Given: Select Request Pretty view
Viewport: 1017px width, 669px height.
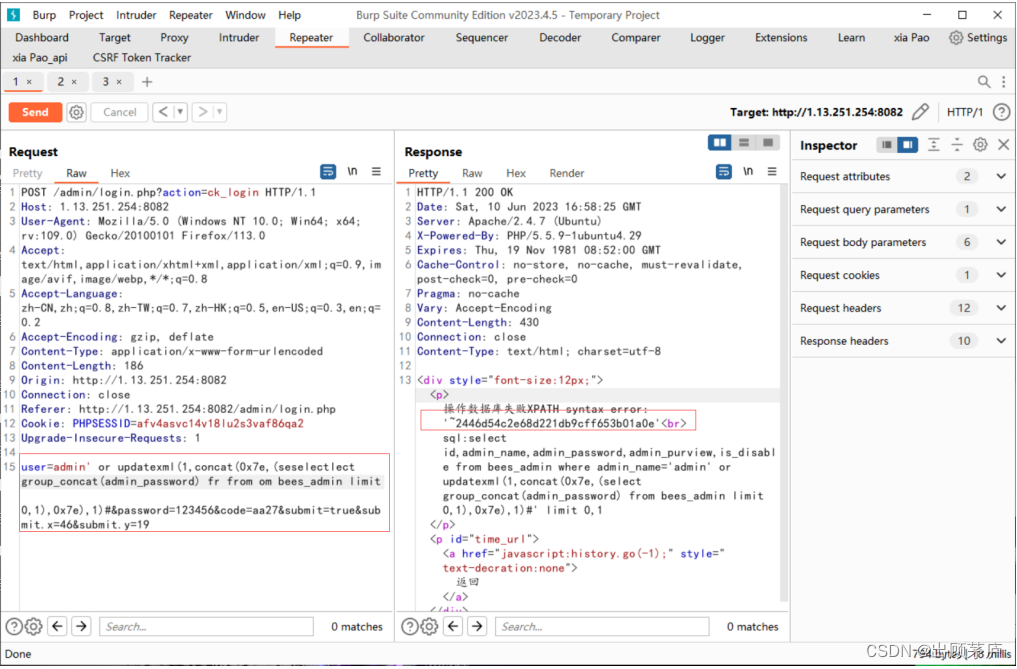Looking at the screenshot, I should [27, 173].
